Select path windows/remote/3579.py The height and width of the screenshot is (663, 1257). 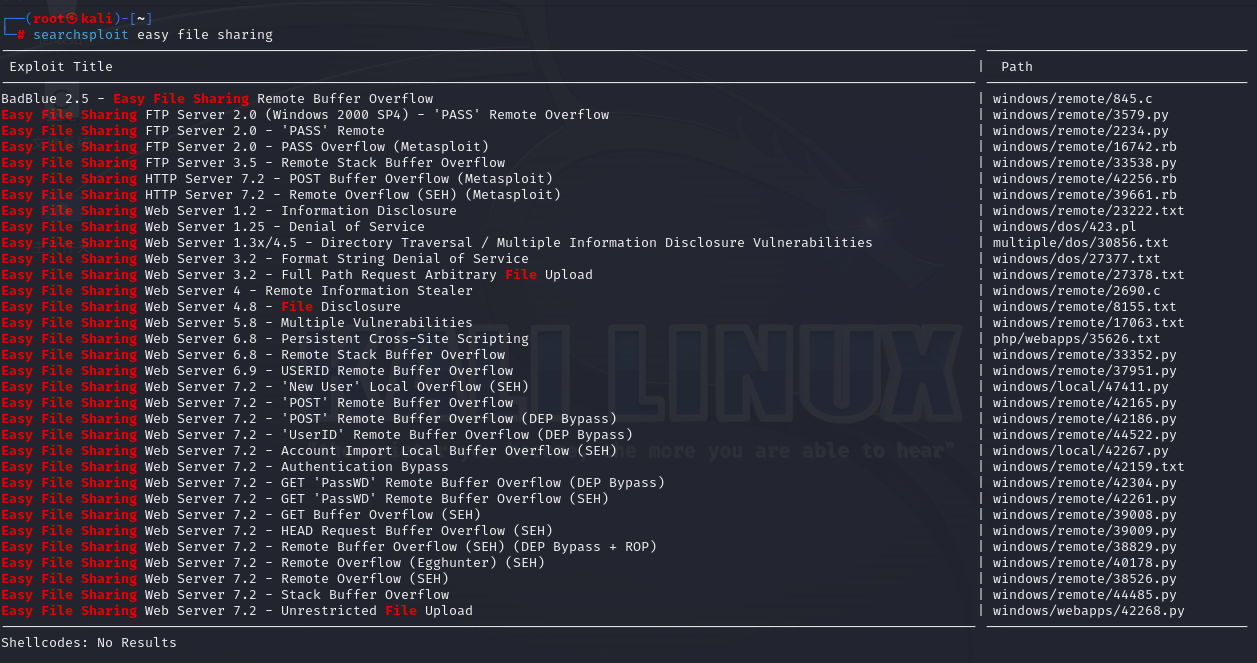[x=1081, y=115]
